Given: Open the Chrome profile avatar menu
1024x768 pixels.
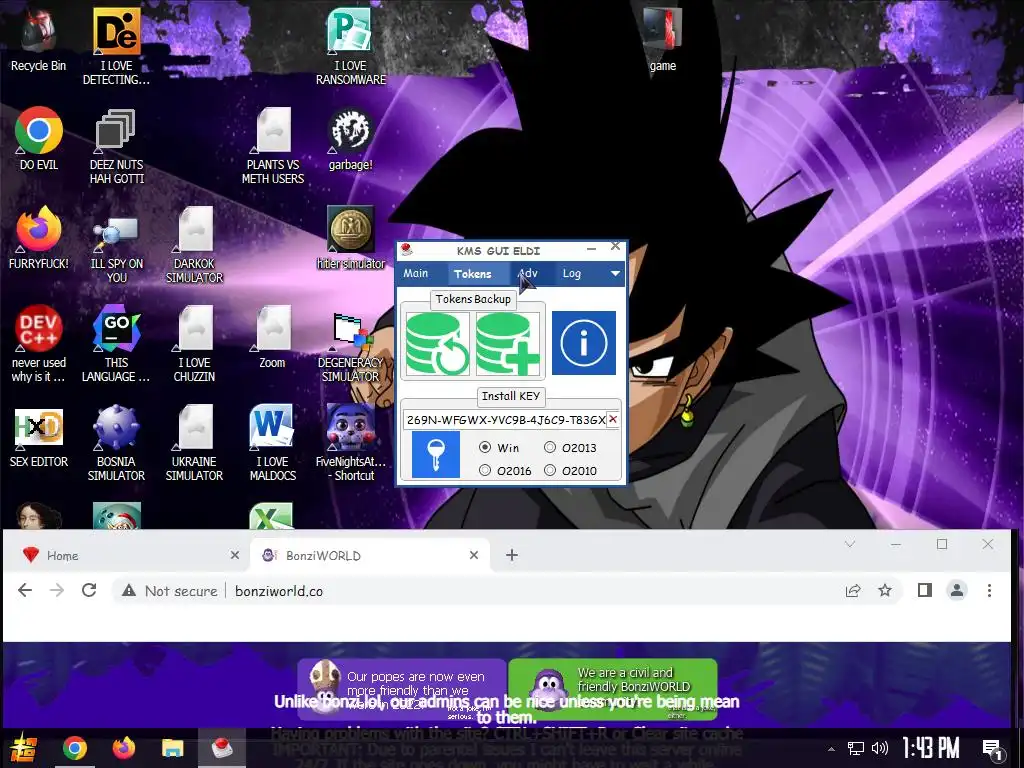Looking at the screenshot, I should [957, 590].
